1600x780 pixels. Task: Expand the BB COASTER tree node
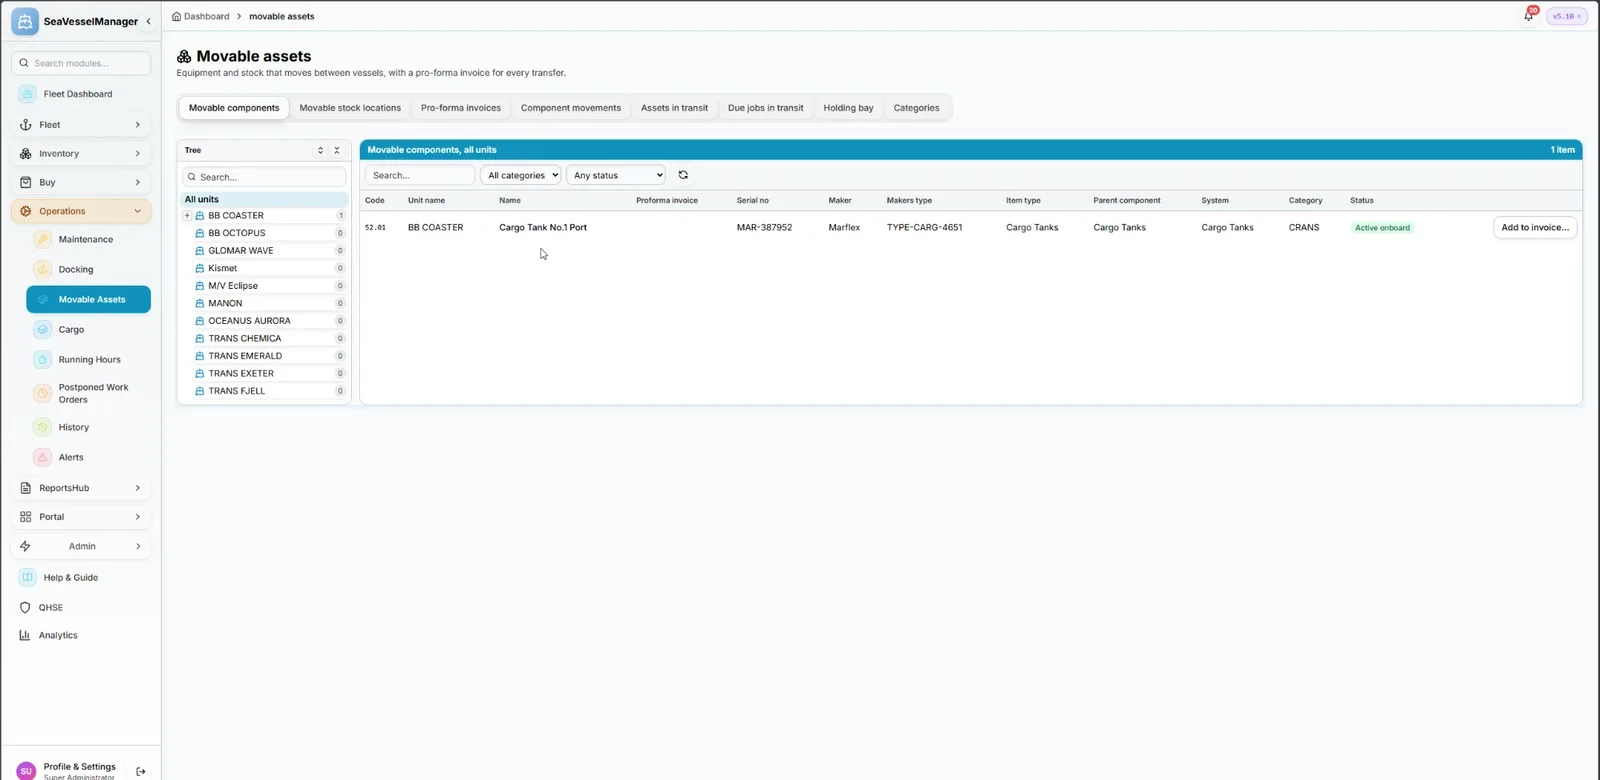pos(187,216)
